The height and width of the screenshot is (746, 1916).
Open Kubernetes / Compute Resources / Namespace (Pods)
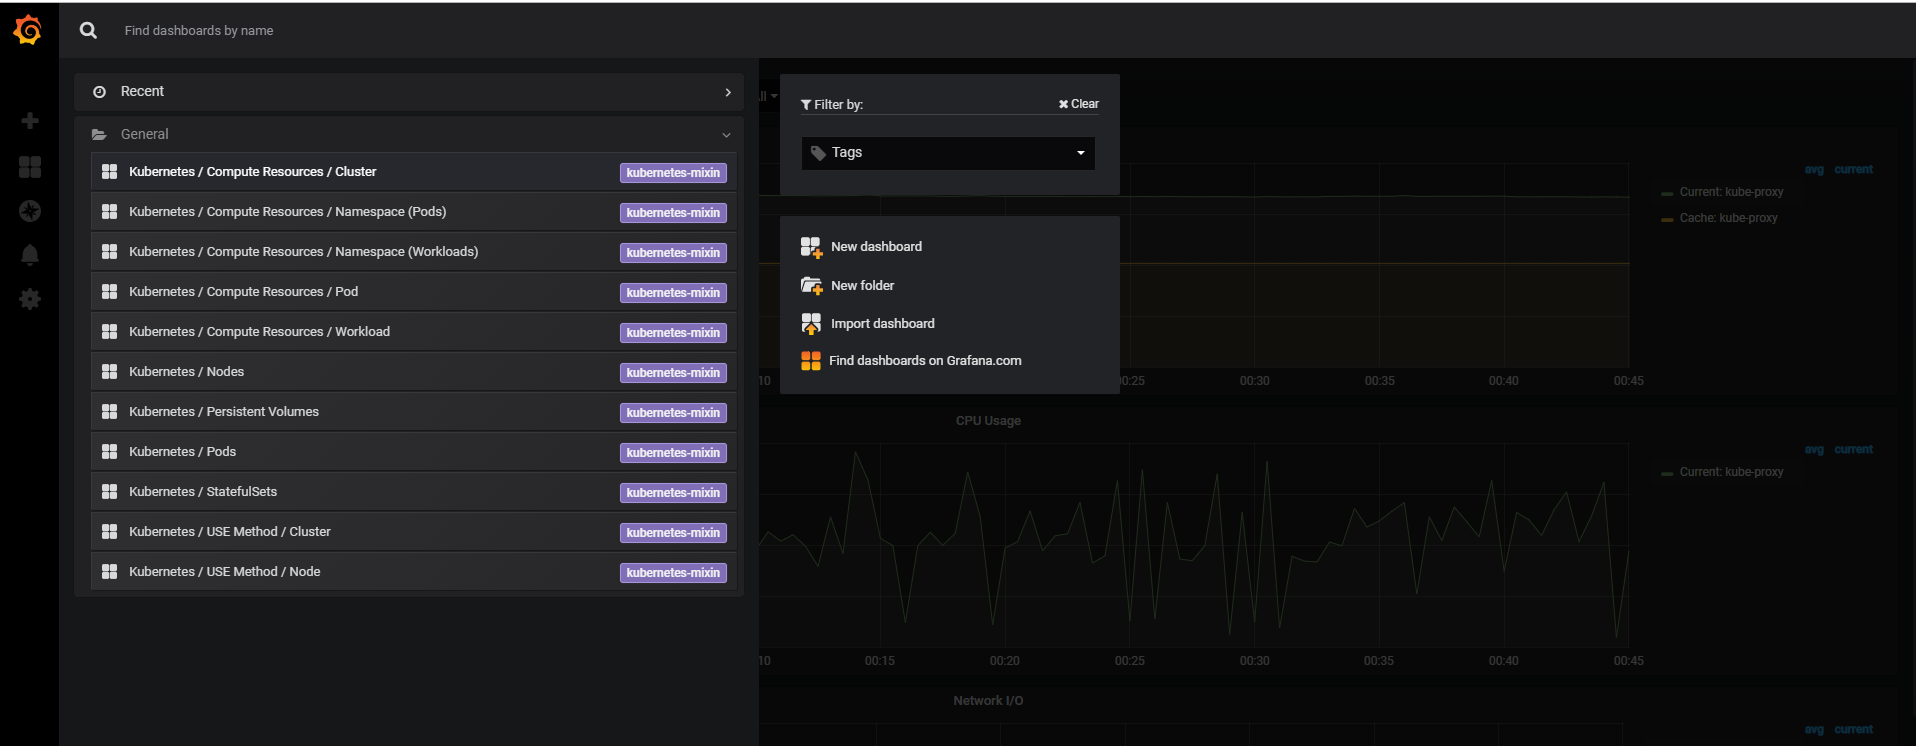tap(414, 212)
